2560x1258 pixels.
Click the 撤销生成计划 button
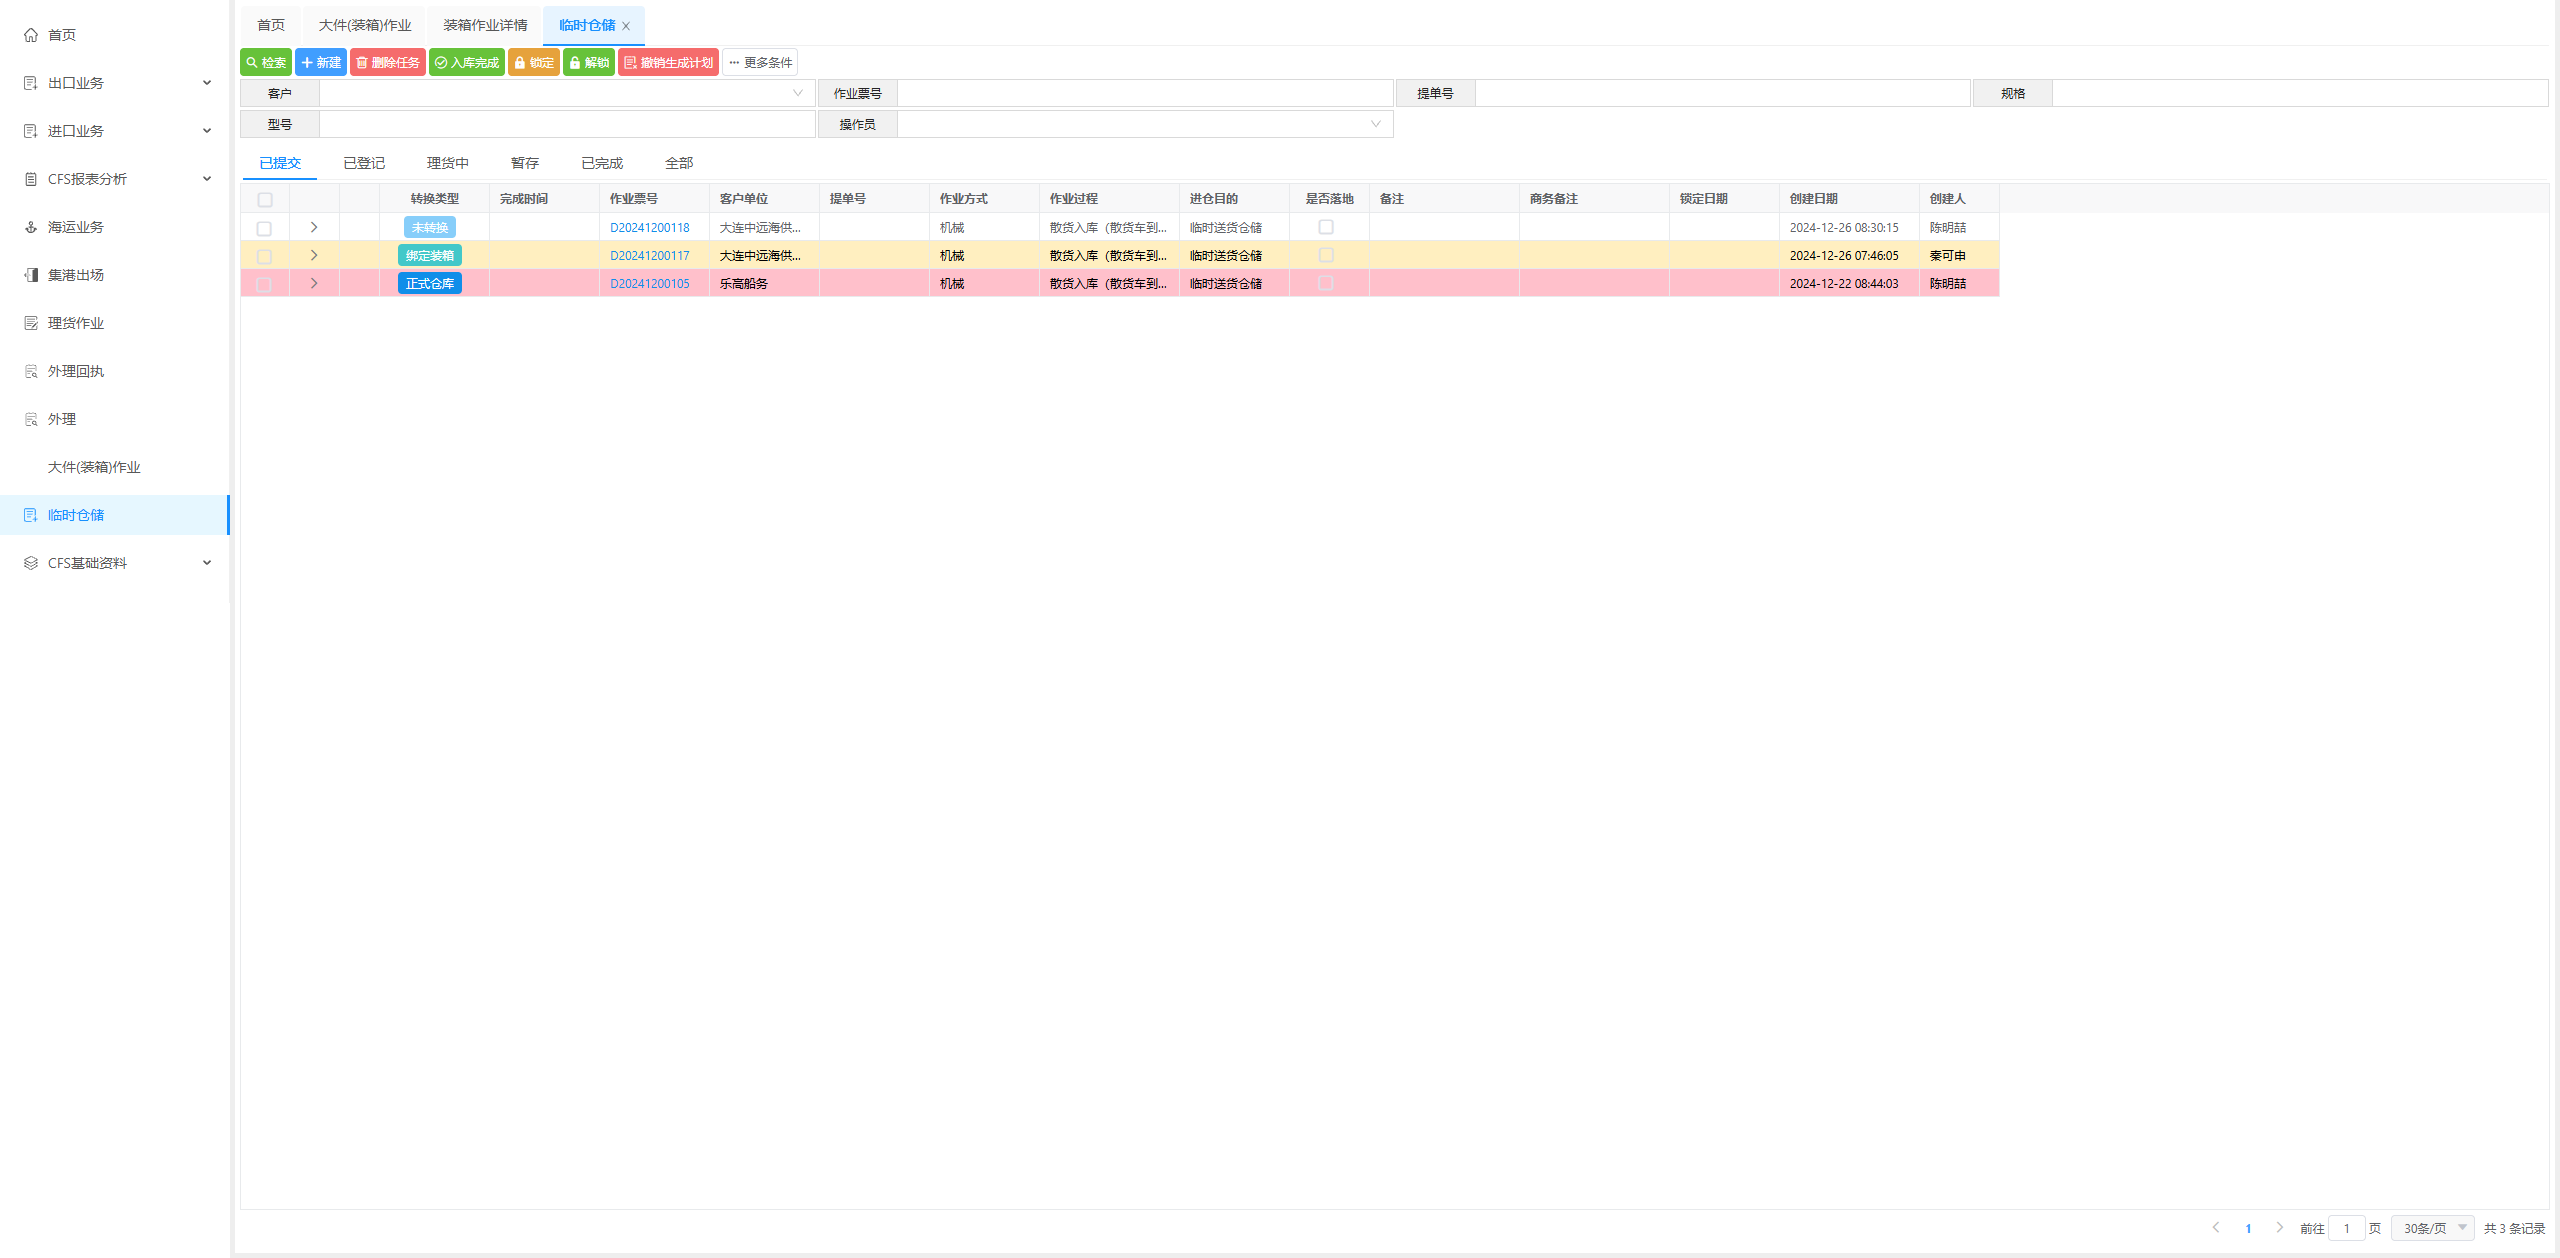pyautogui.click(x=668, y=62)
